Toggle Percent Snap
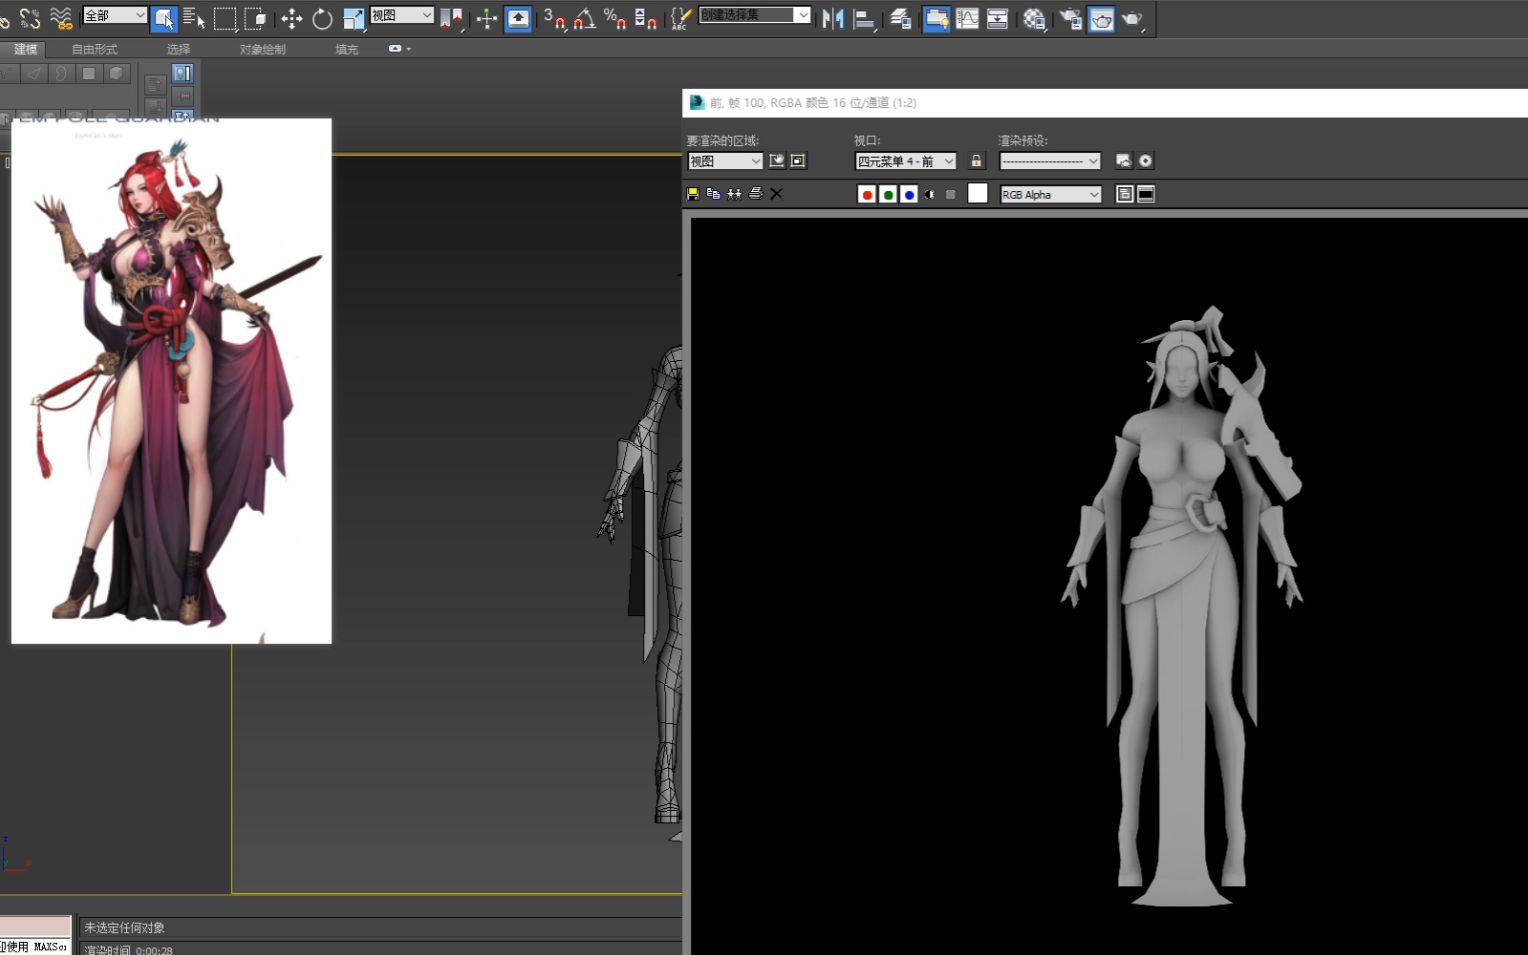Screen dimensions: 1528x955 coord(615,18)
